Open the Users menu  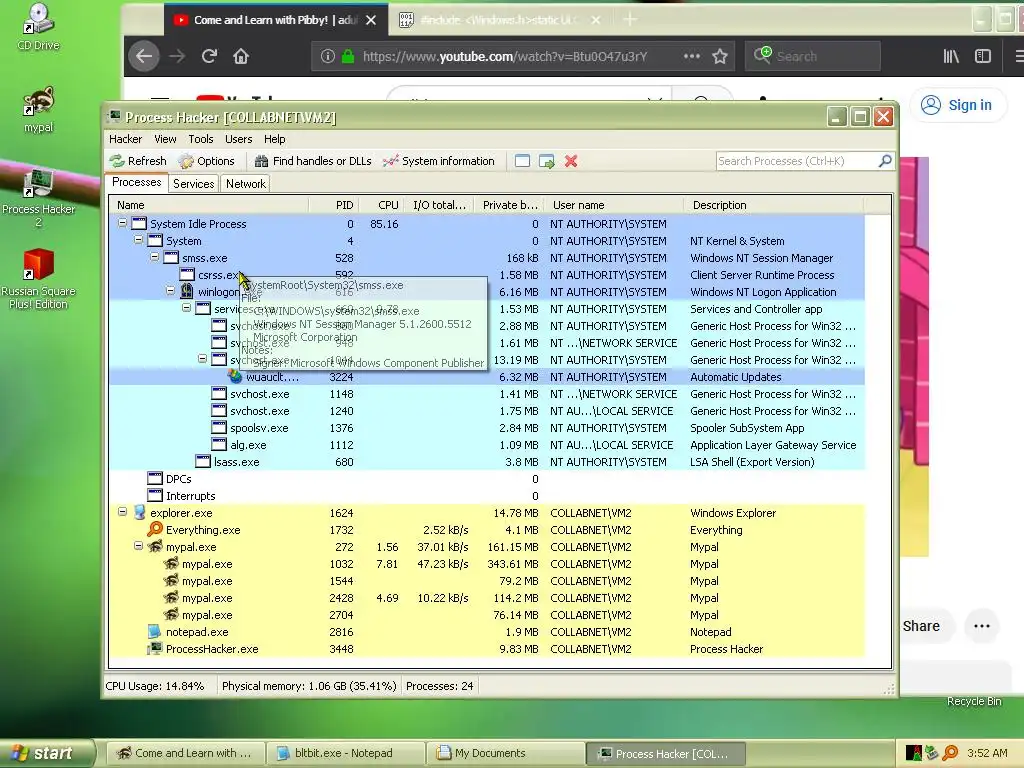point(238,139)
